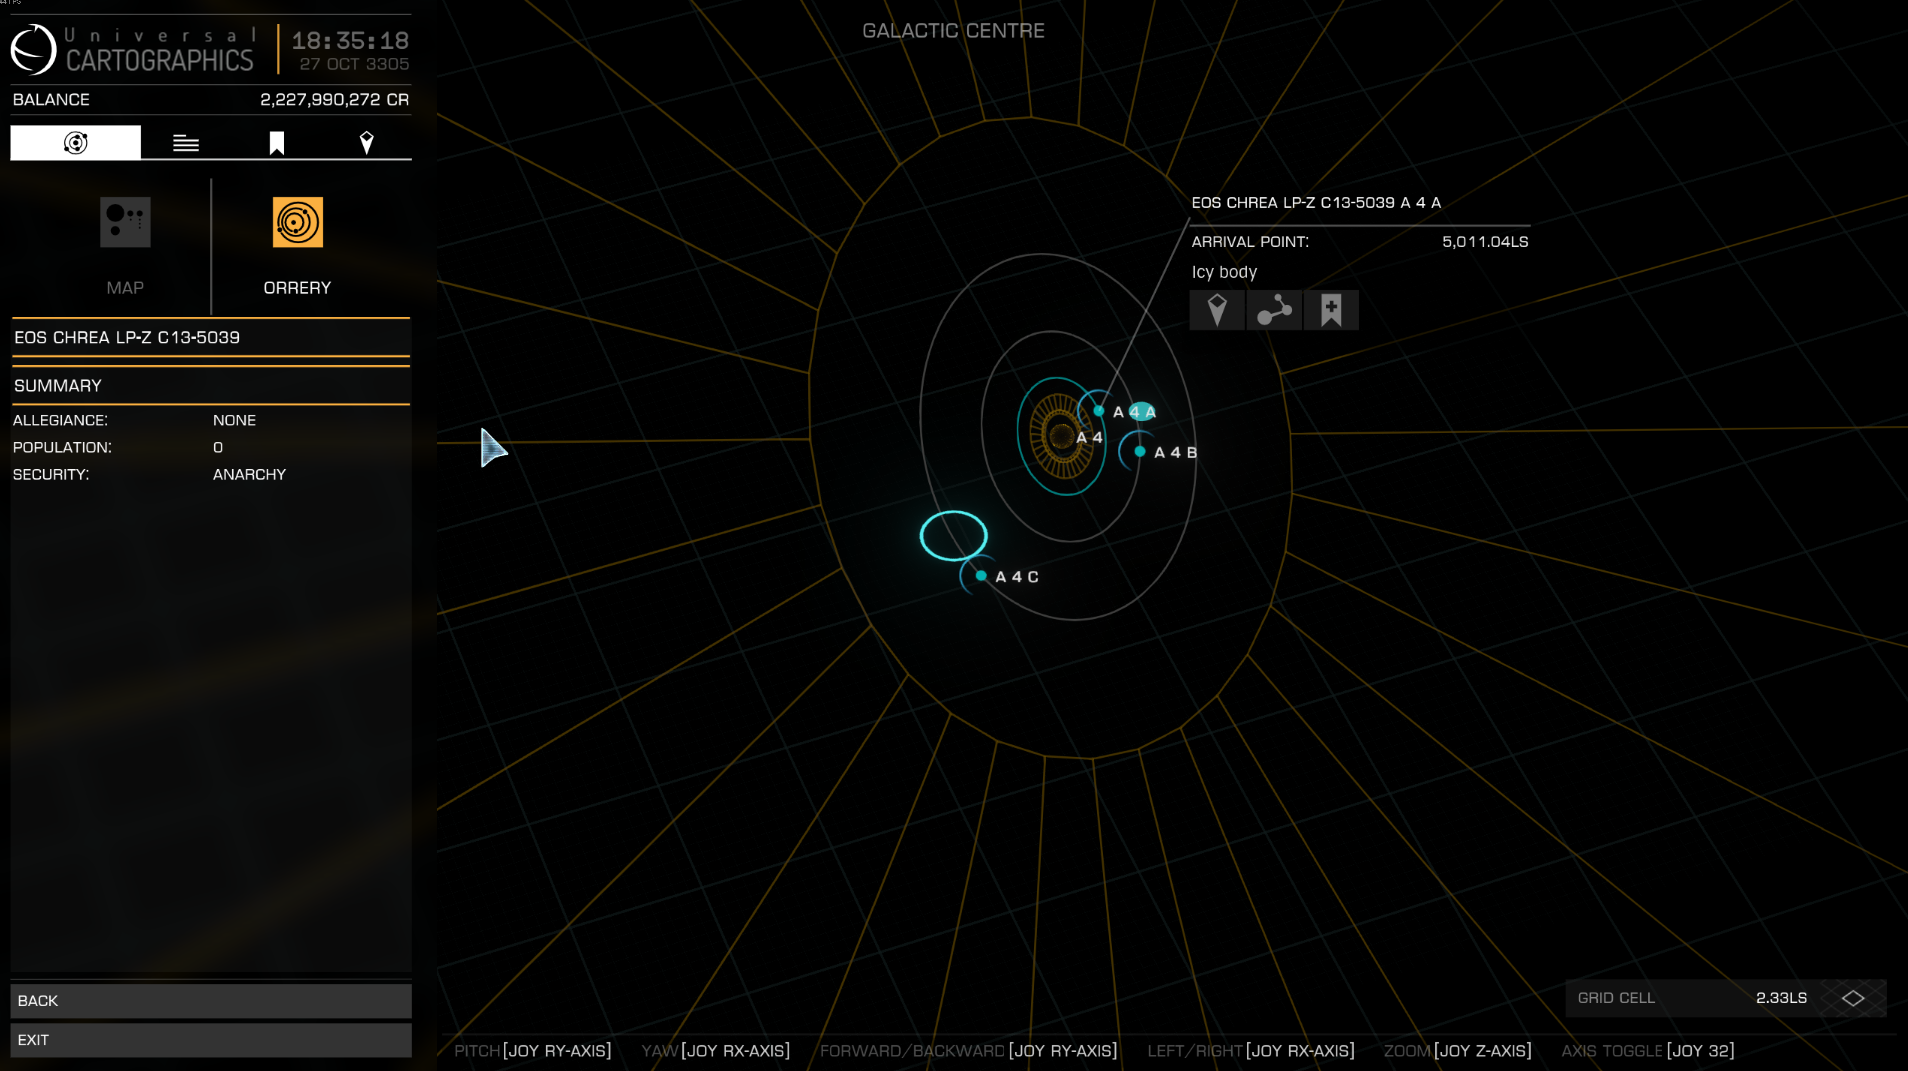
Task: Select moon A 4 C in orrery
Action: pos(981,576)
